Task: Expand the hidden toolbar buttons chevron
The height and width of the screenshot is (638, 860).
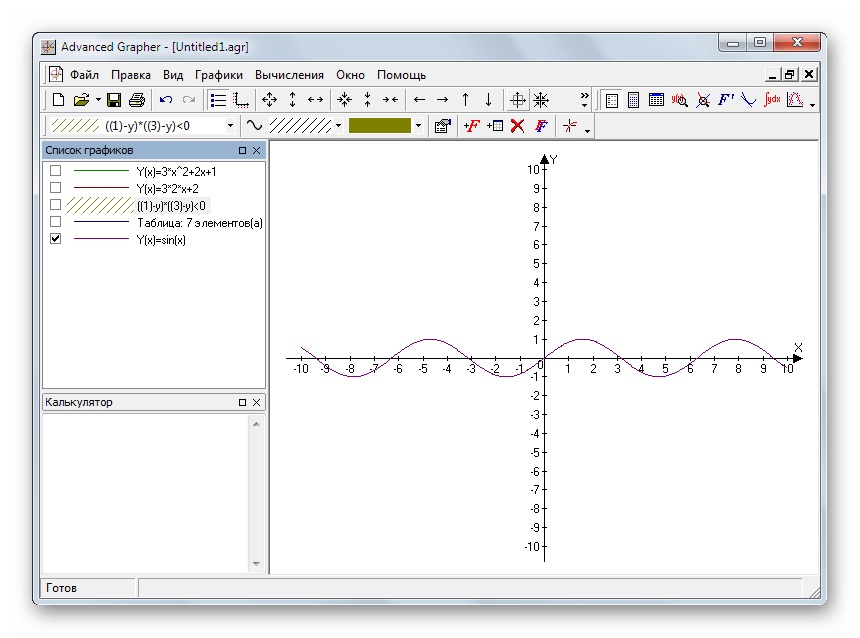Action: [x=584, y=99]
